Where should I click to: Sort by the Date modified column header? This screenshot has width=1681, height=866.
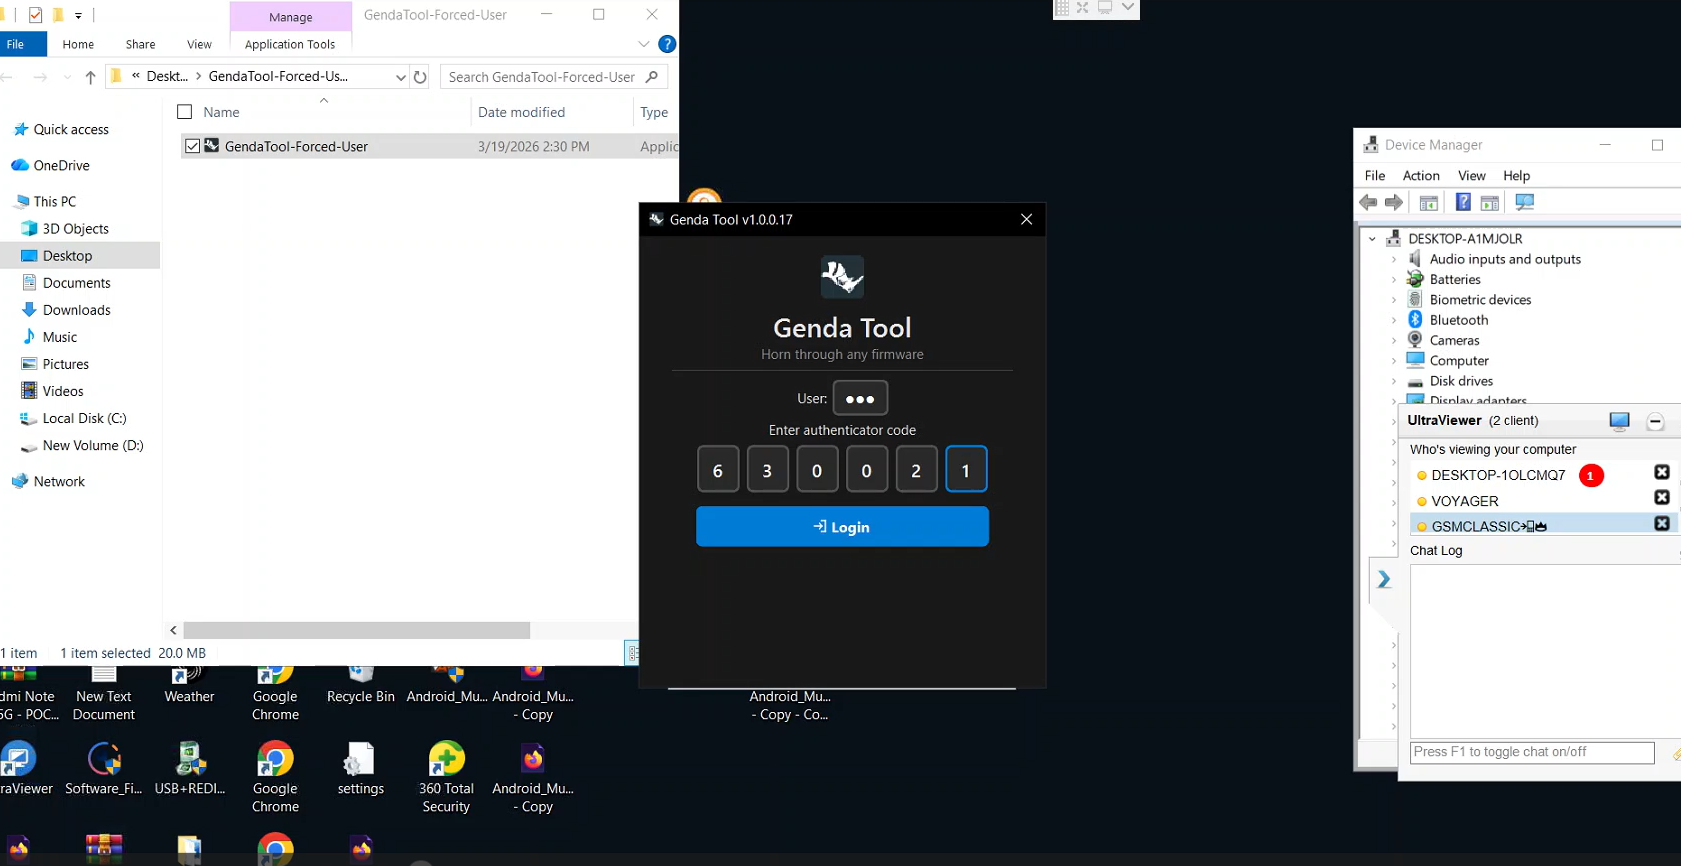tap(521, 112)
